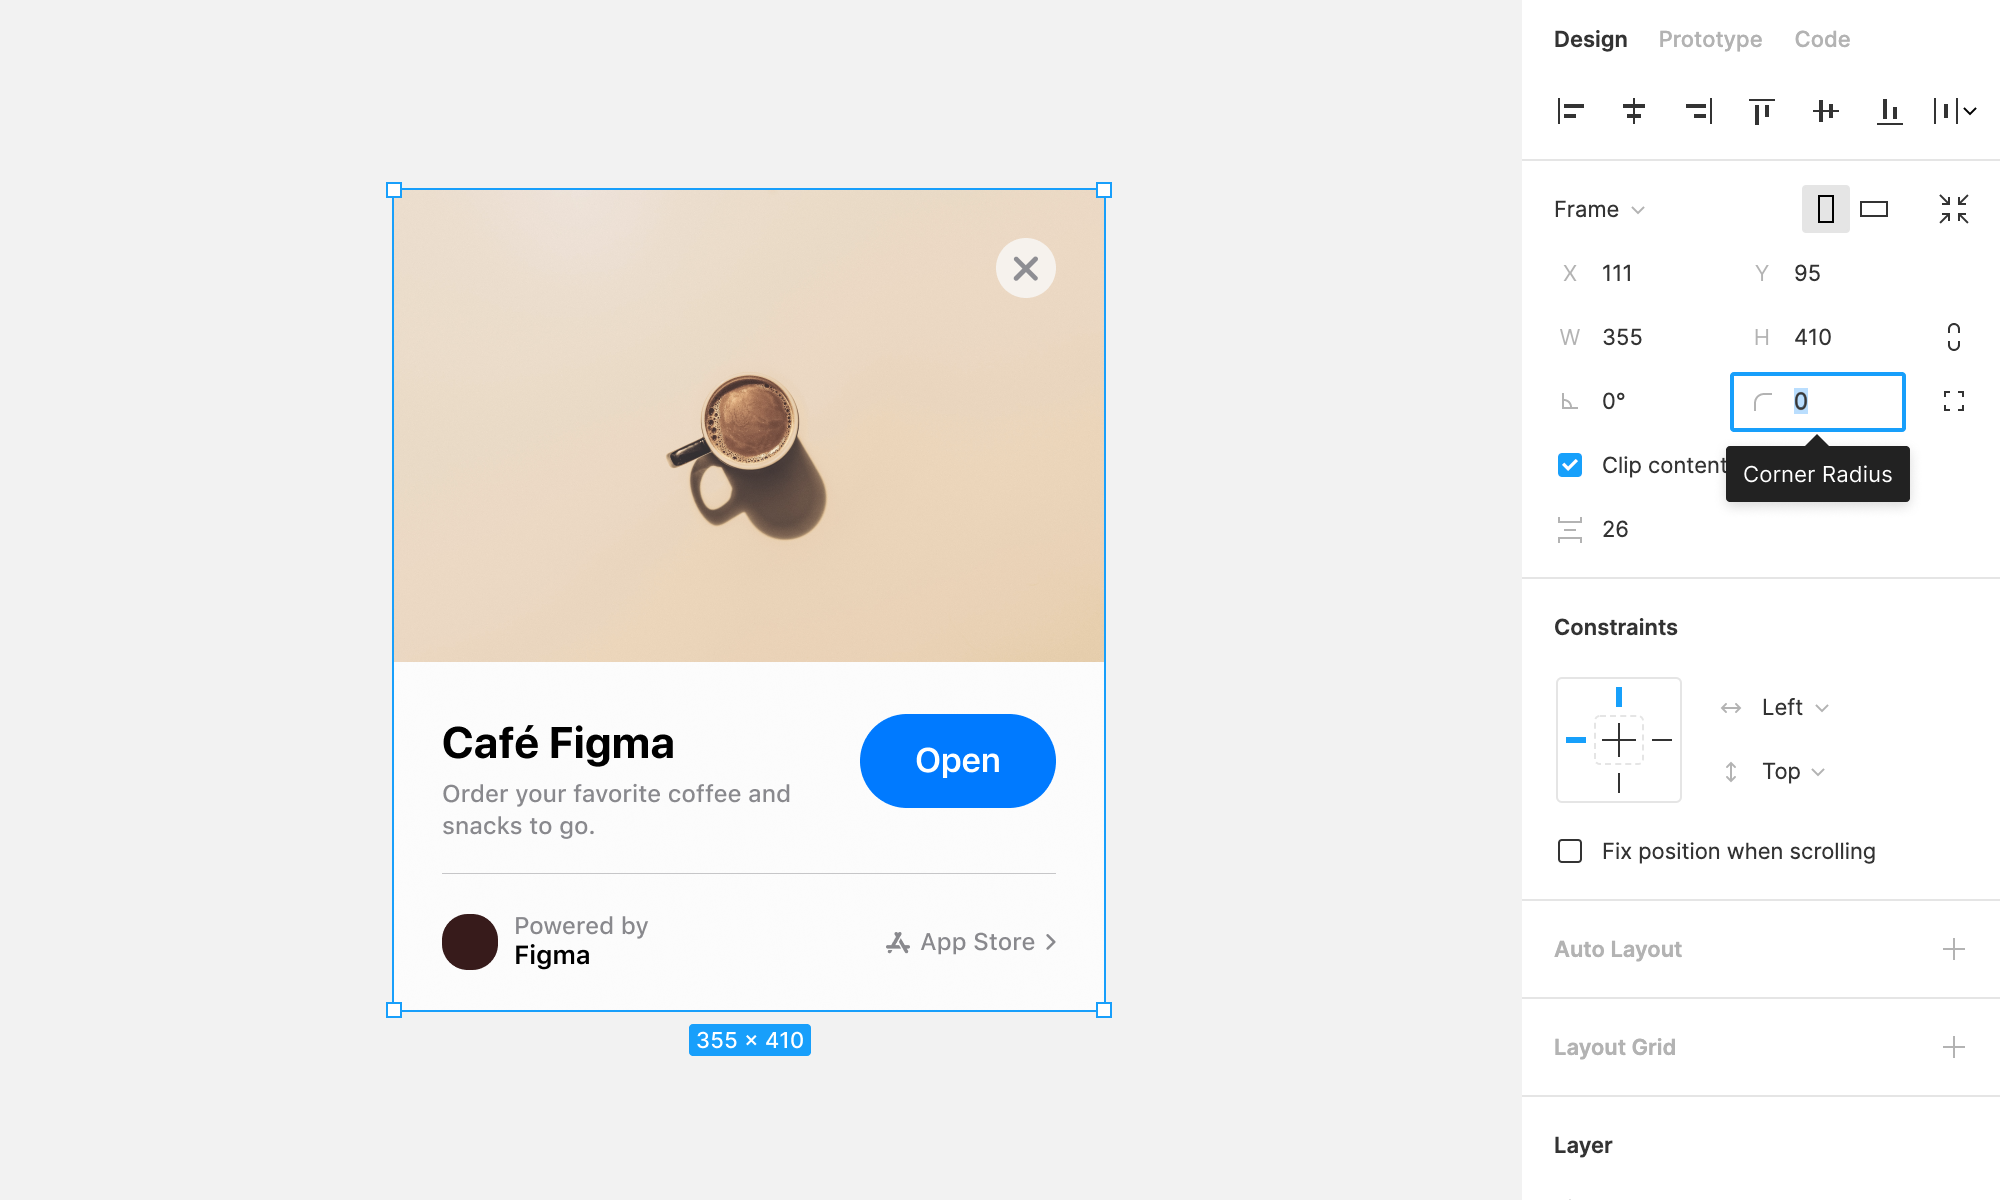The image size is (2000, 1200).
Task: Click the align vertical centers icon
Action: pyautogui.click(x=1827, y=110)
